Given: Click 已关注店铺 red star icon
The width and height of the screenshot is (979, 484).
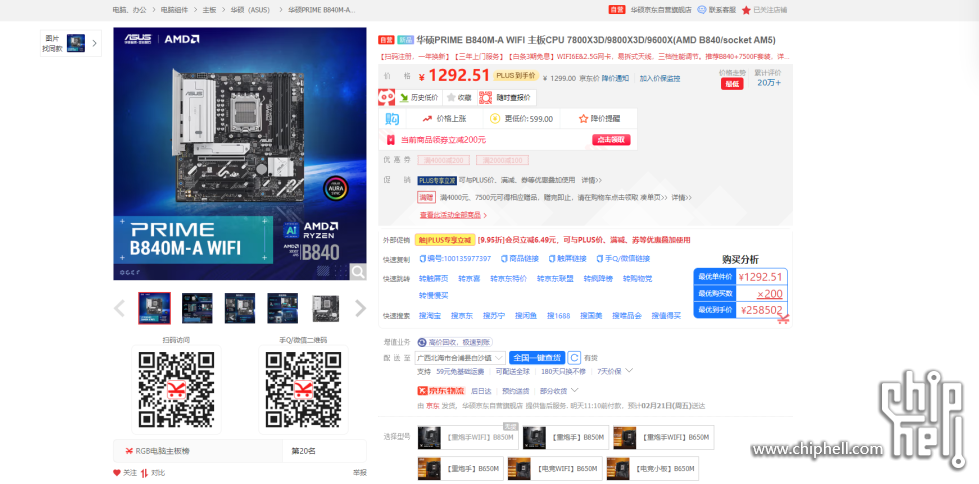Looking at the screenshot, I should pyautogui.click(x=746, y=10).
